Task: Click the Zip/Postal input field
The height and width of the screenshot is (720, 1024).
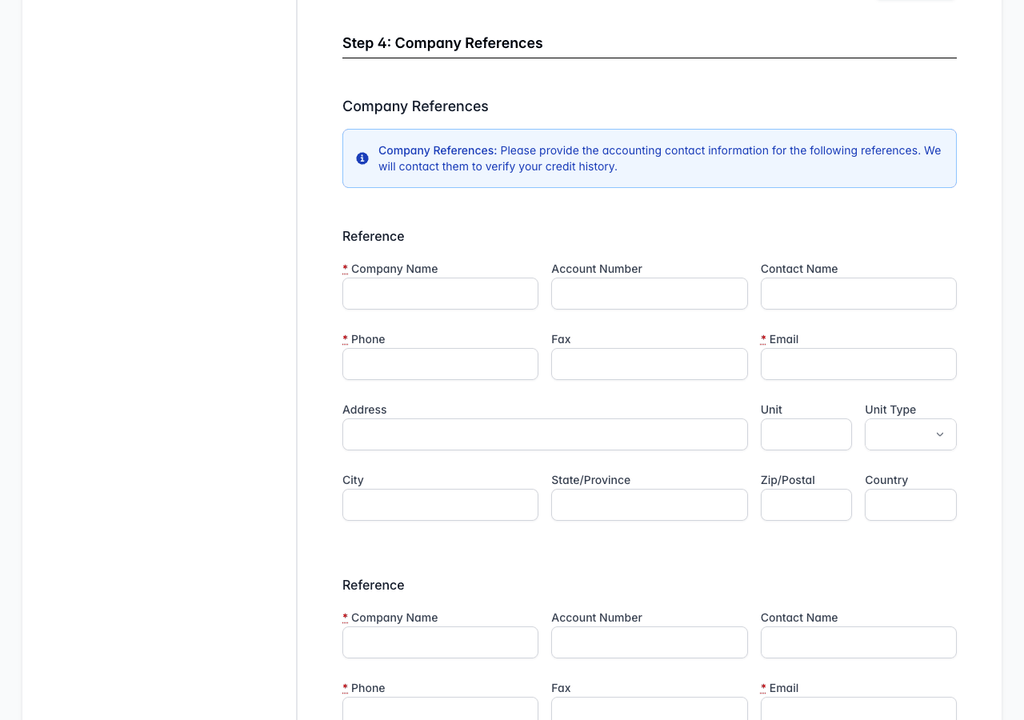Action: 806,505
